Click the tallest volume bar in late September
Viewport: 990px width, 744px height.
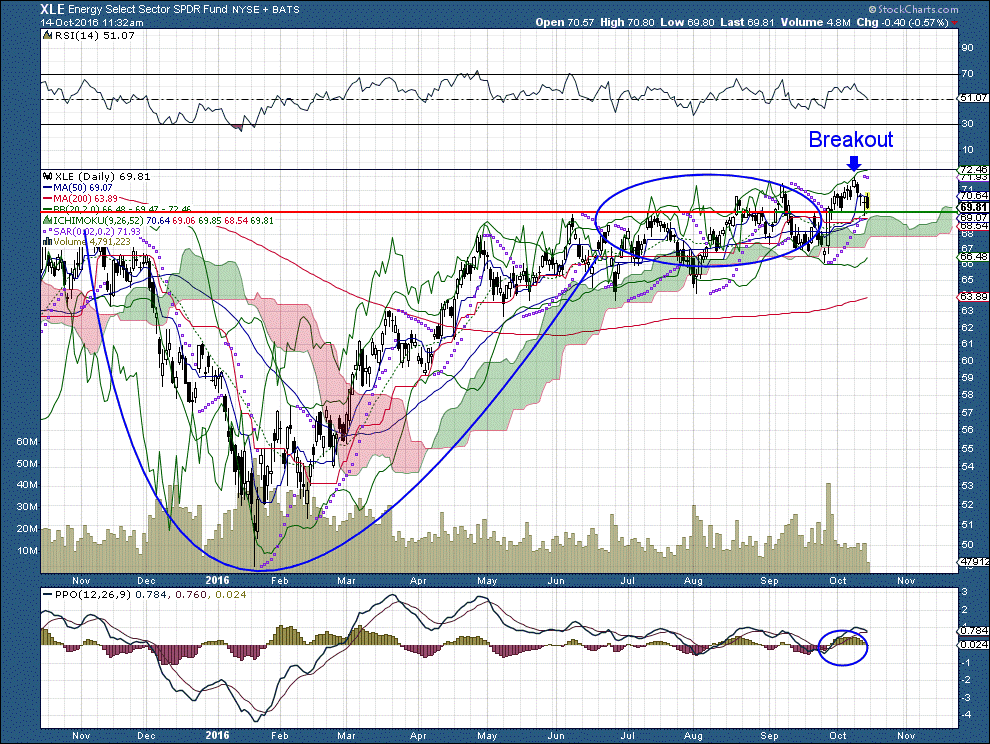pos(828,527)
